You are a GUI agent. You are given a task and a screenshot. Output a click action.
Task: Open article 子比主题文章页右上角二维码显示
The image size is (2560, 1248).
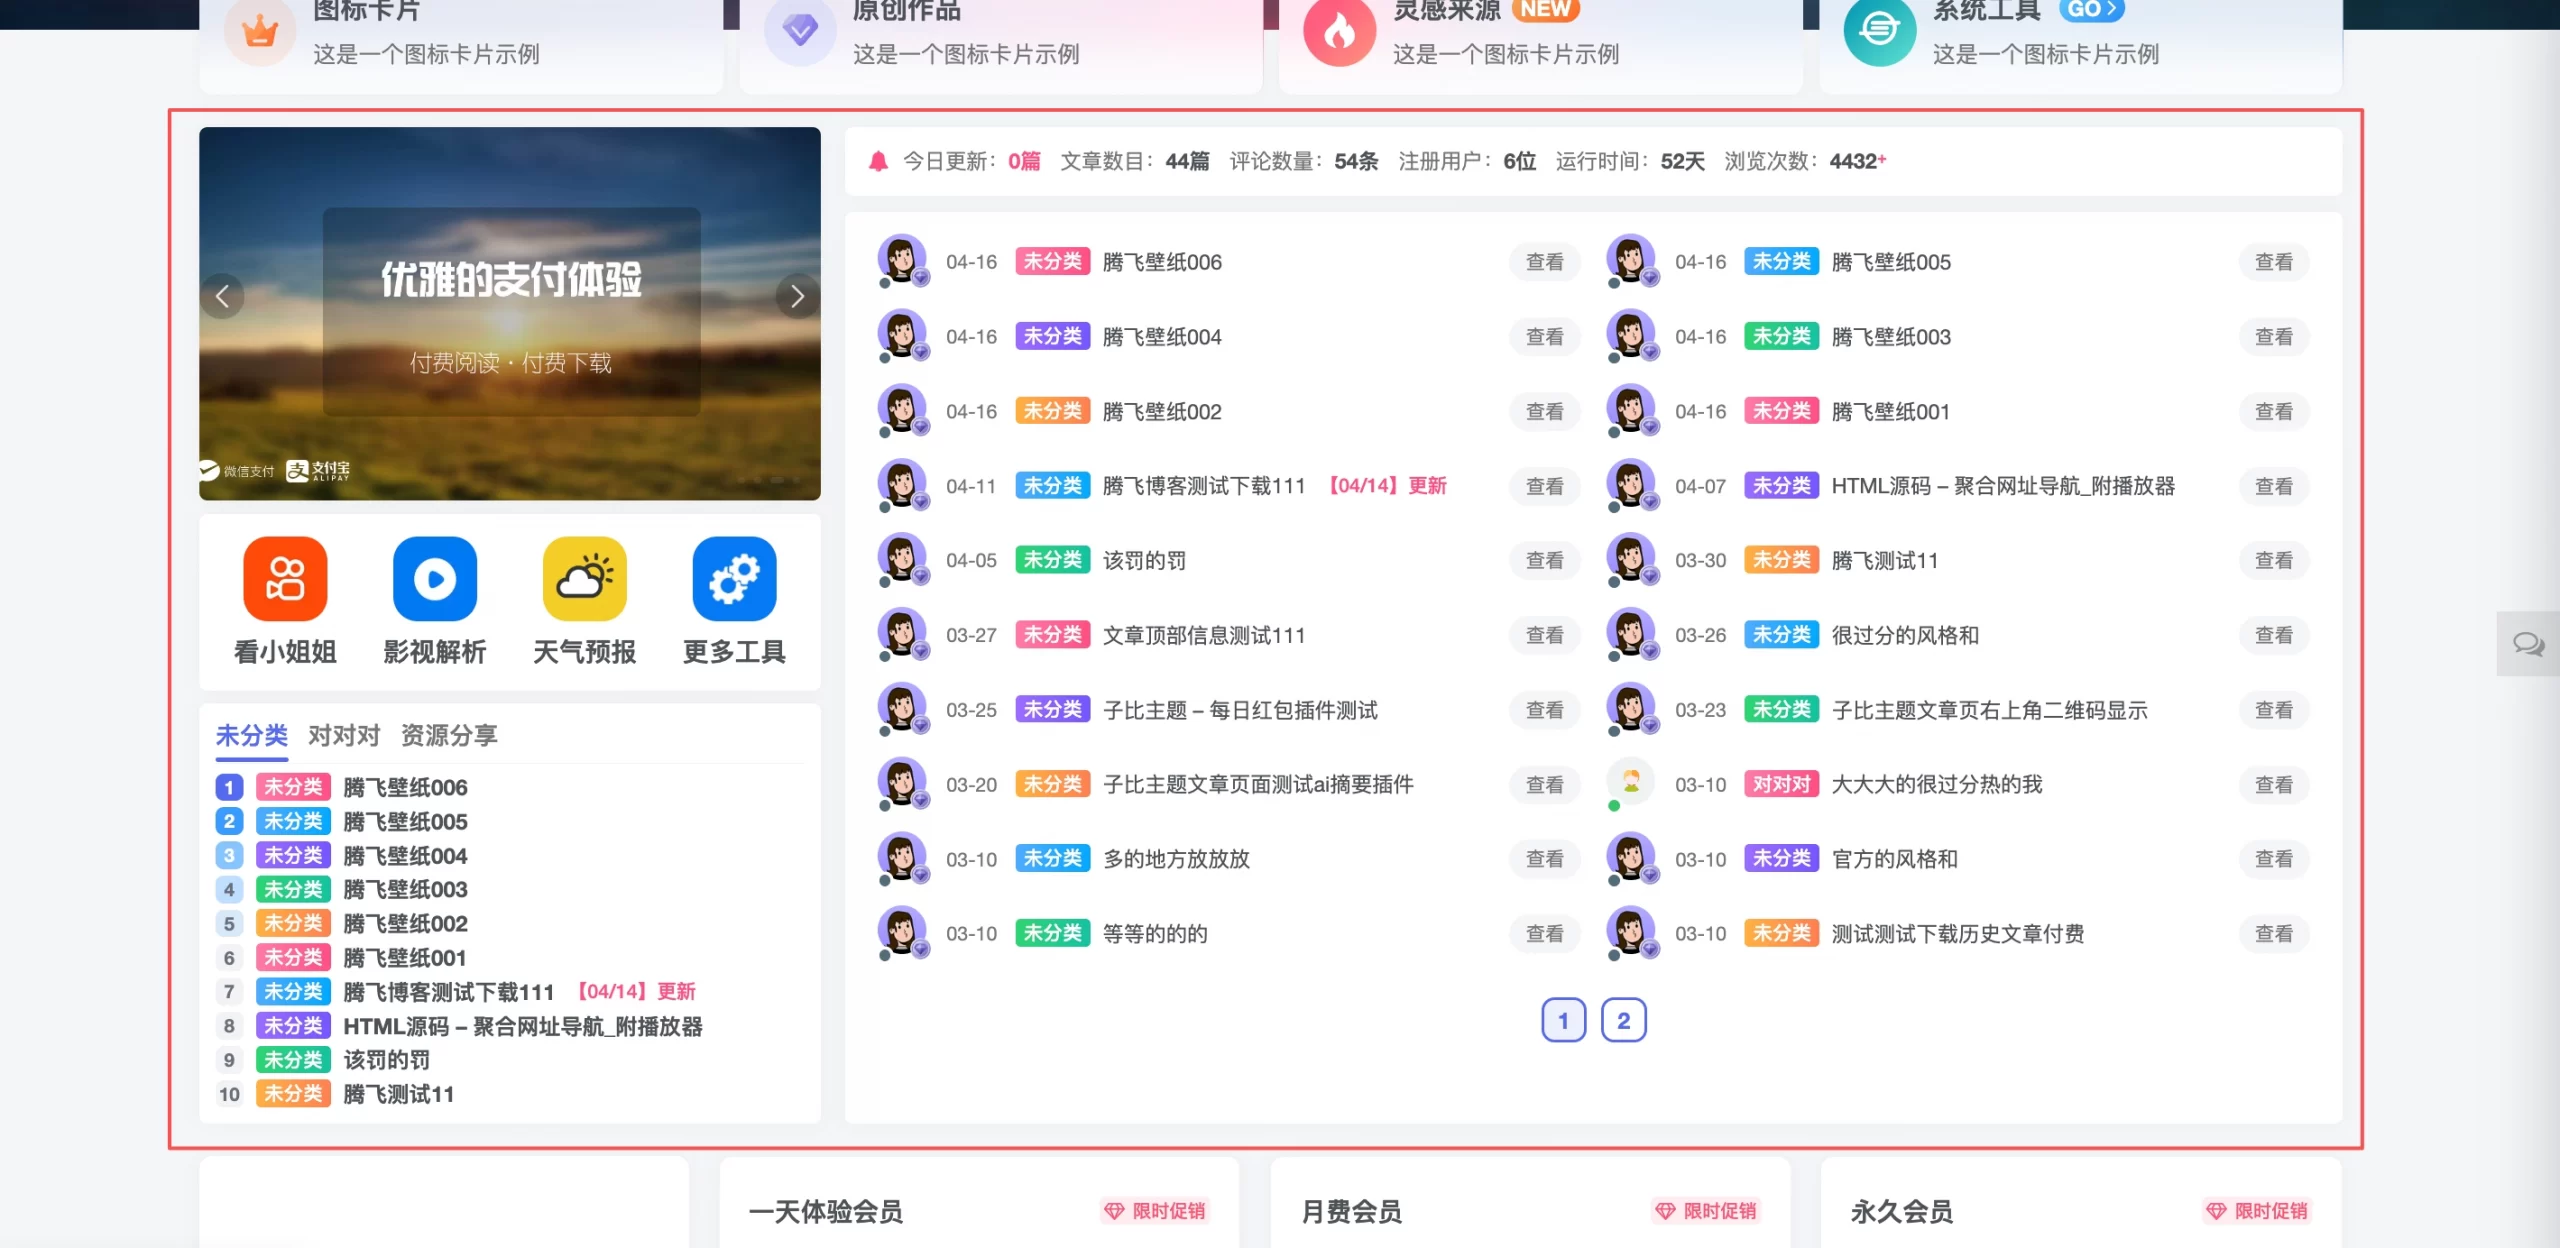(x=1989, y=710)
